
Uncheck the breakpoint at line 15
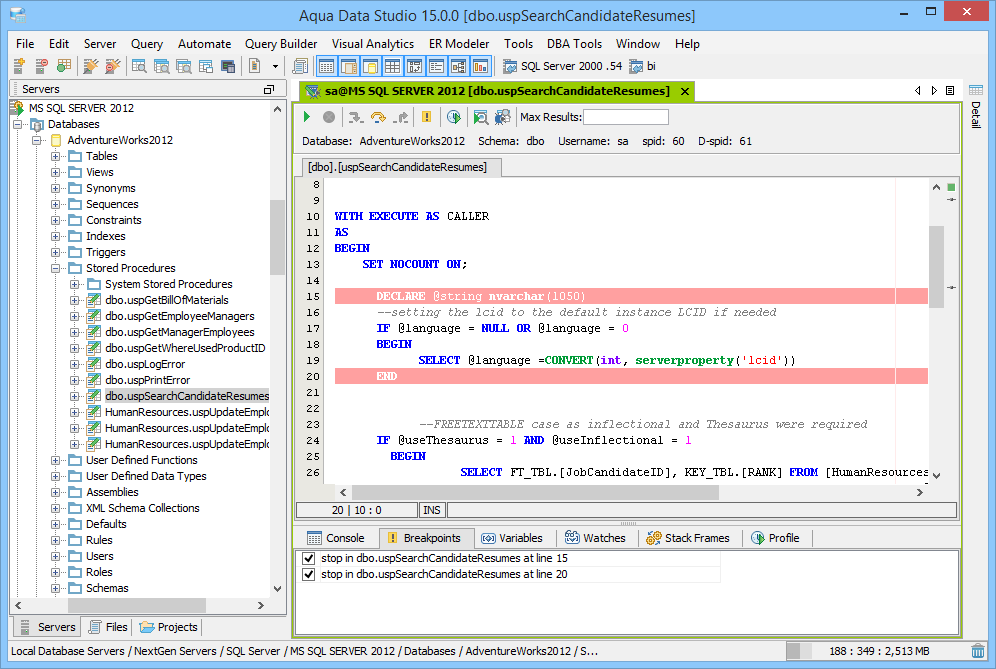(x=309, y=558)
